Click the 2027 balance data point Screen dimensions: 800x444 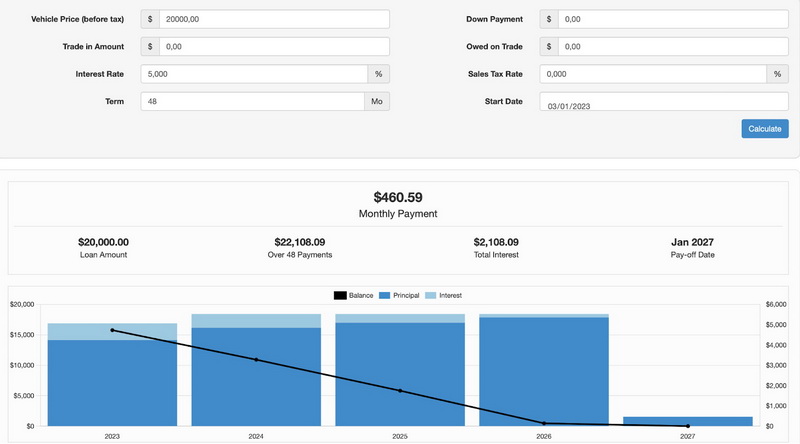pyautogui.click(x=688, y=426)
